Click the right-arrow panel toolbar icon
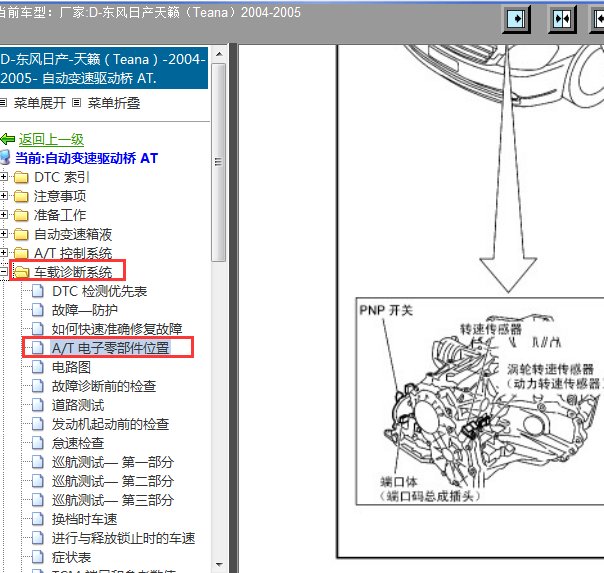The width and height of the screenshot is (604, 573). pos(517,19)
